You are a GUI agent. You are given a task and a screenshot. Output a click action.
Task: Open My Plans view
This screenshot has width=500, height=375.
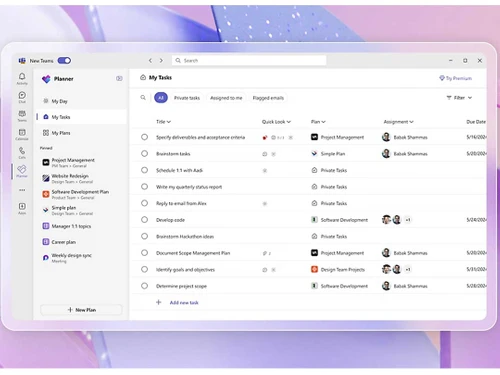(81, 133)
